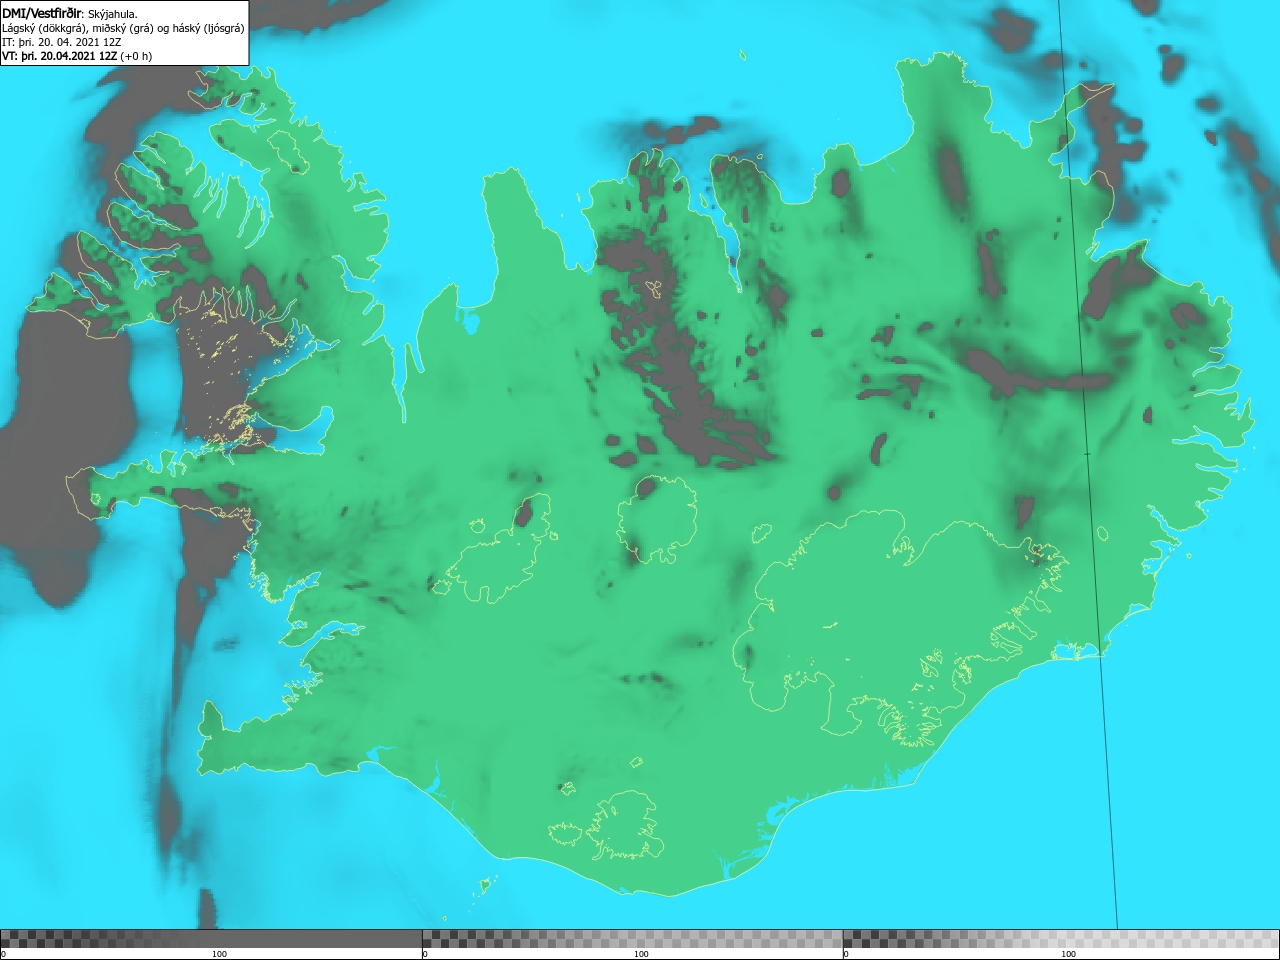Click the darkest grey low-cloud scale bar
The image size is (1280, 960).
211,939
